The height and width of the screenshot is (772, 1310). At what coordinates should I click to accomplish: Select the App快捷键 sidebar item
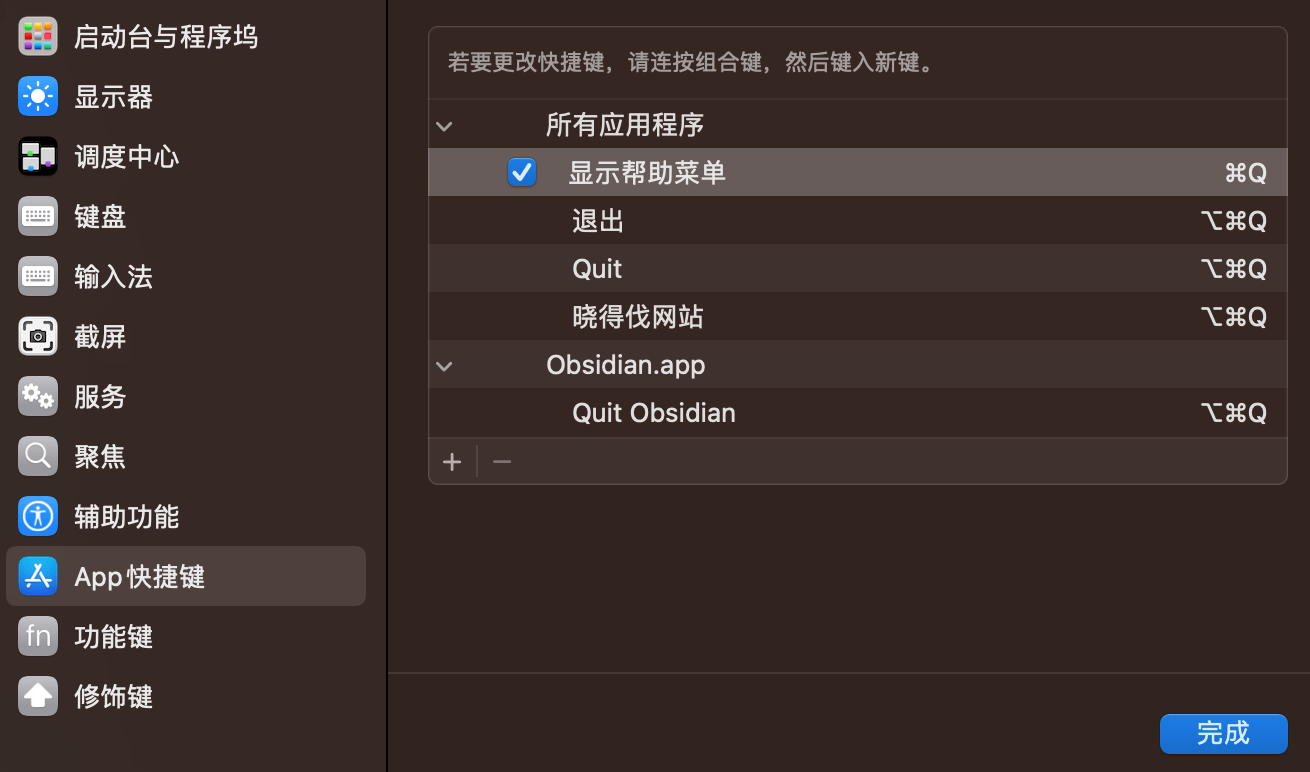click(186, 576)
